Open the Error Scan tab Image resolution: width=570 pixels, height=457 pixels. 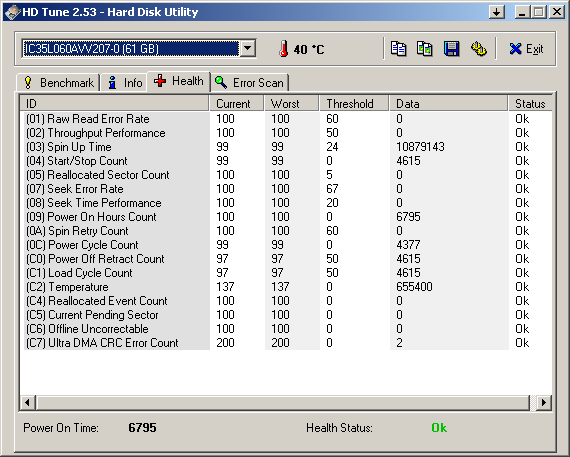(x=249, y=83)
